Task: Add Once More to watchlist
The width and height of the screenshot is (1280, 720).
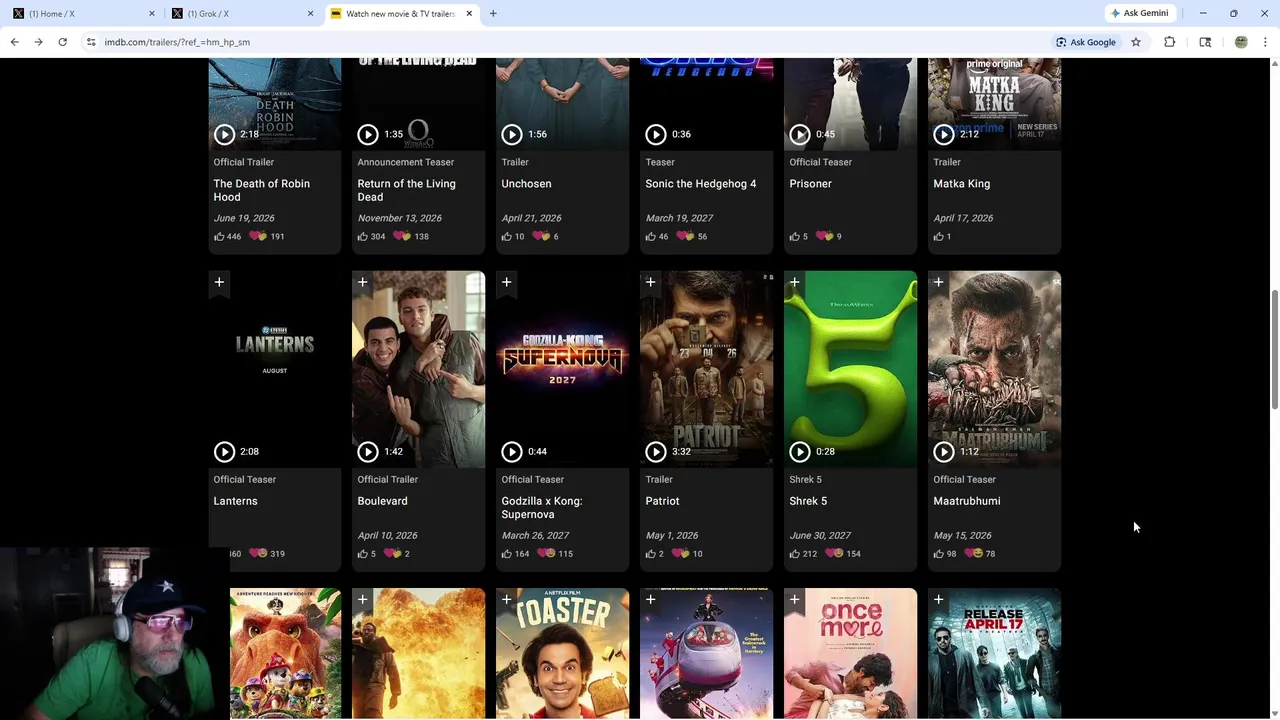Action: tap(795, 600)
